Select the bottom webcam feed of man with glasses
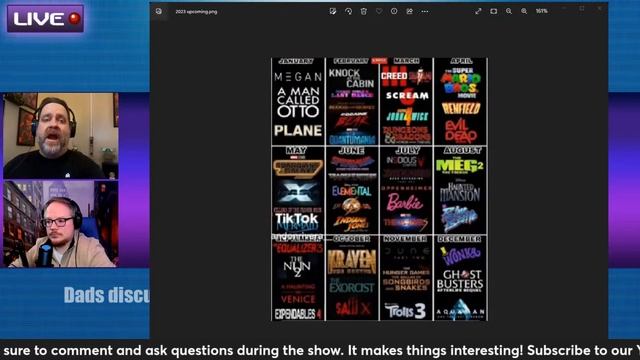This screenshot has width=640, height=360. (x=61, y=224)
